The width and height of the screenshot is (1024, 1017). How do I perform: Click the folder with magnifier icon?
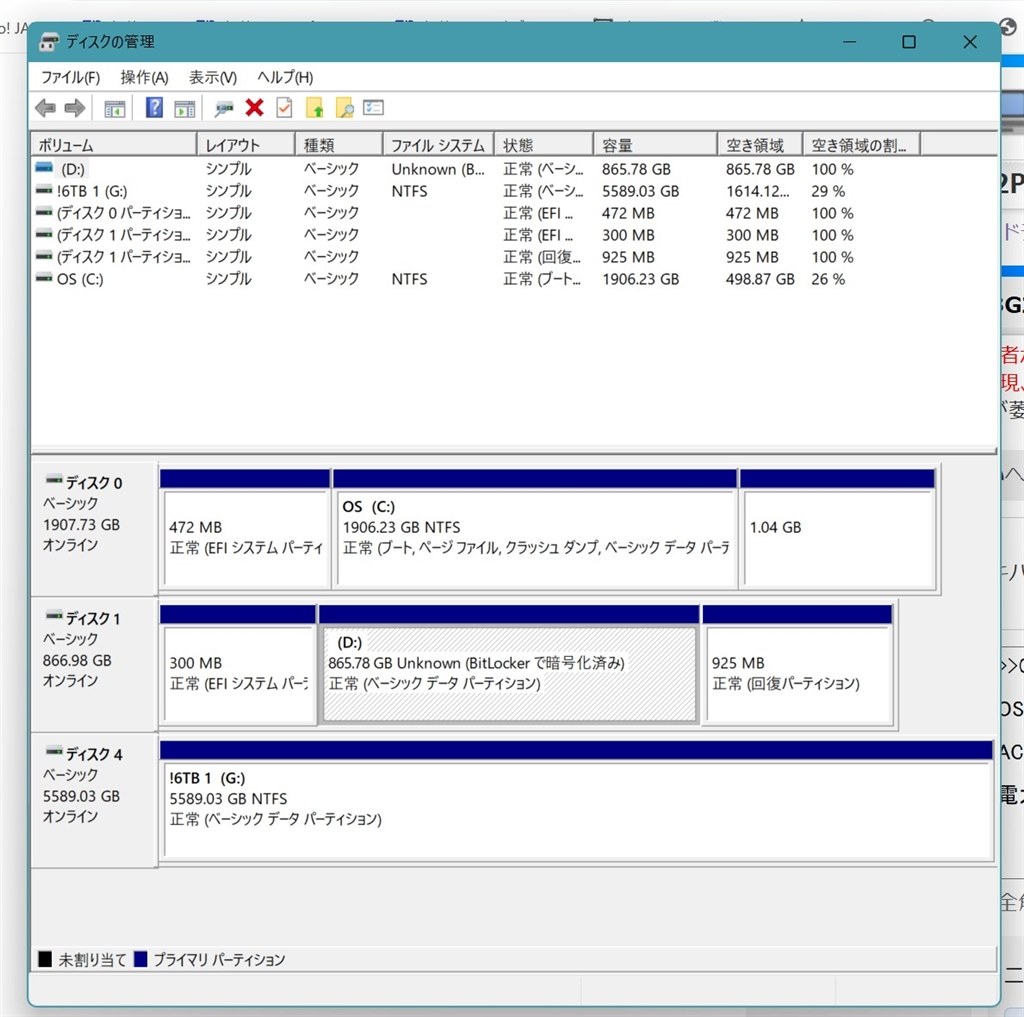(x=344, y=108)
